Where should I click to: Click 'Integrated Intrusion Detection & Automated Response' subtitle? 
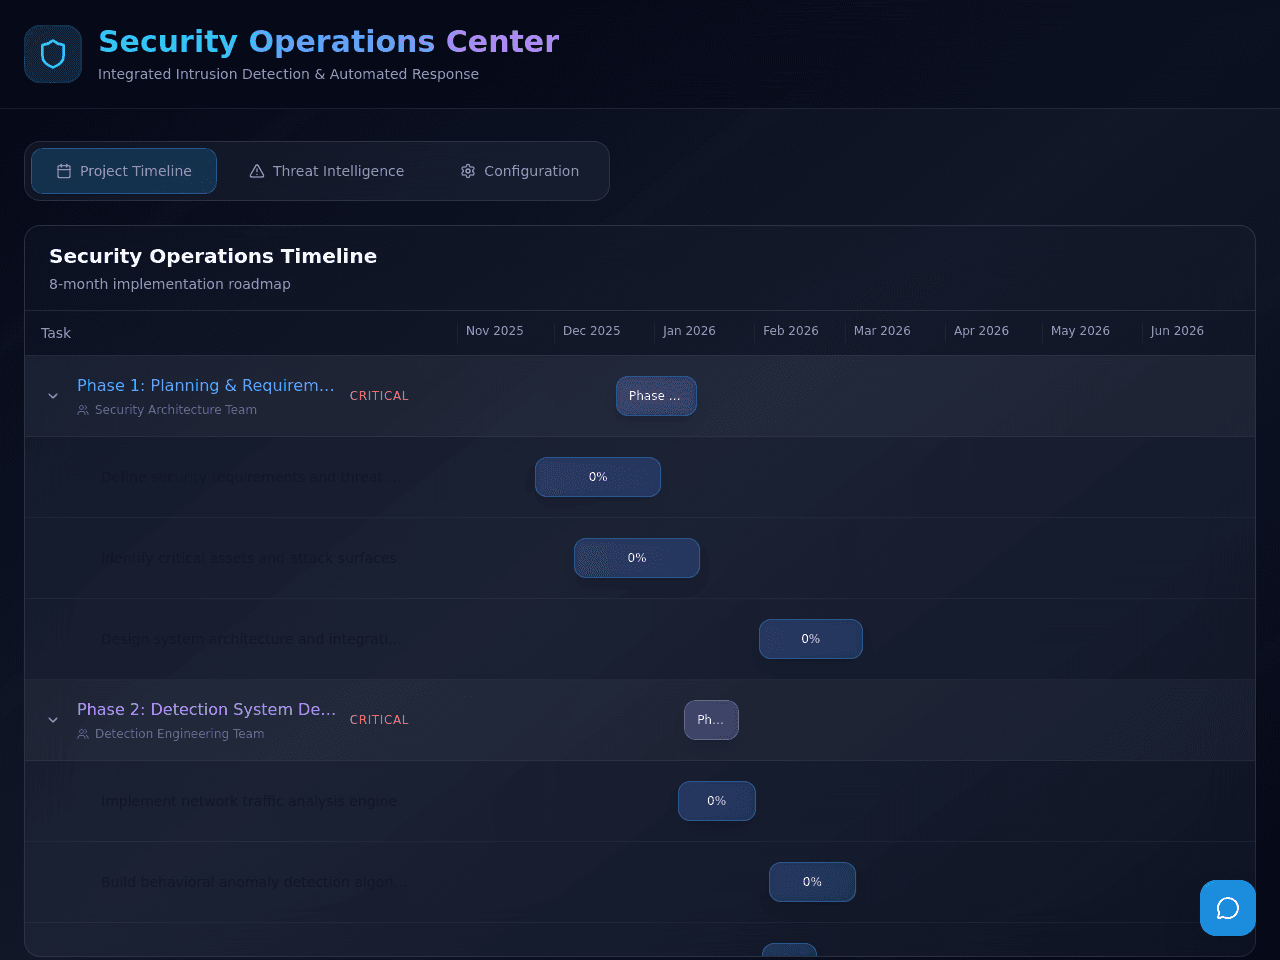[x=288, y=74]
